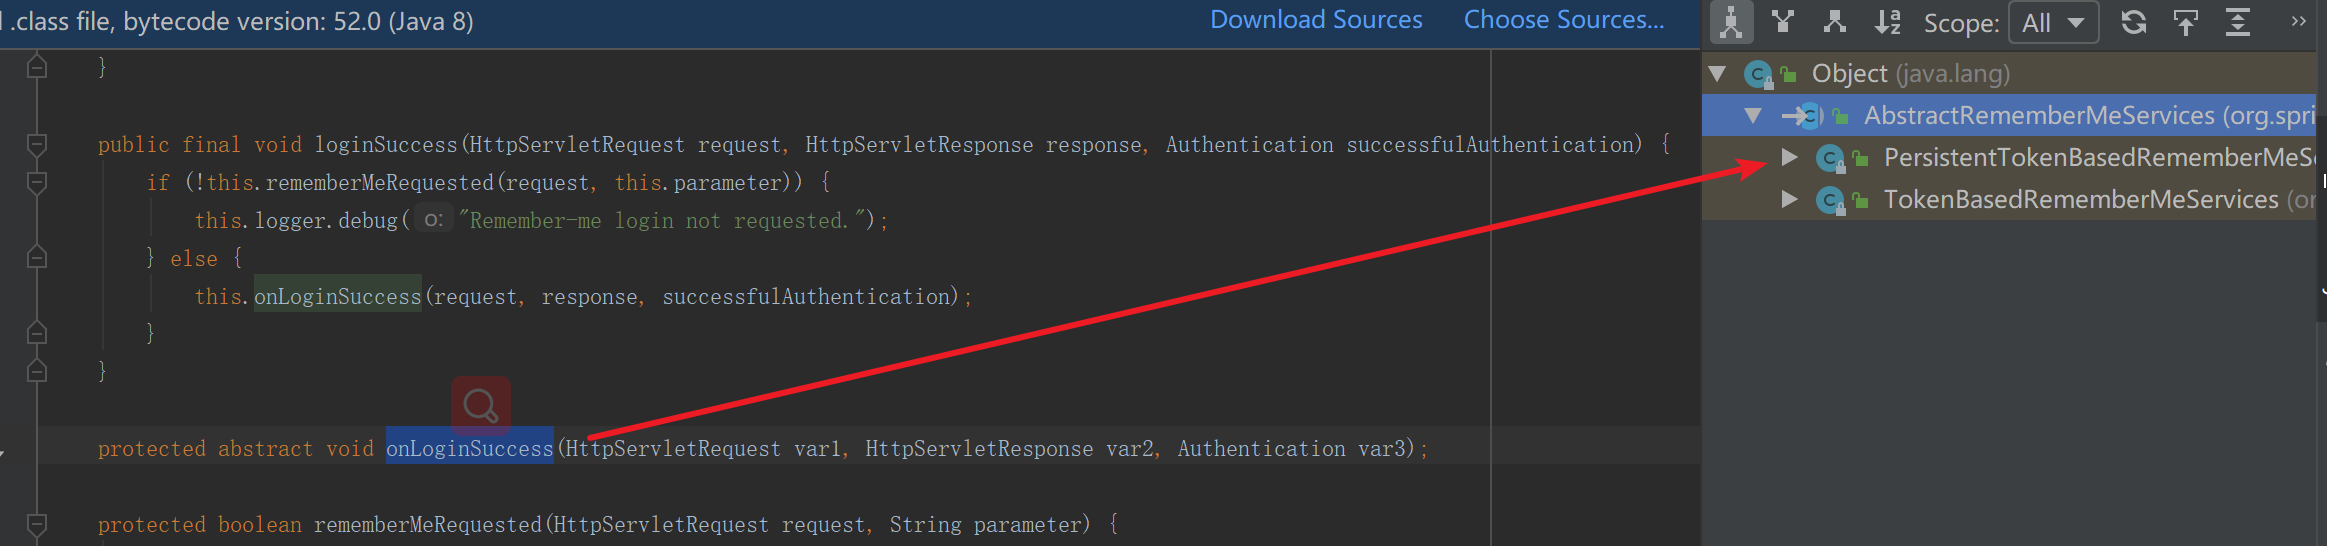Click the fold end marker closing the else block

coord(37,333)
